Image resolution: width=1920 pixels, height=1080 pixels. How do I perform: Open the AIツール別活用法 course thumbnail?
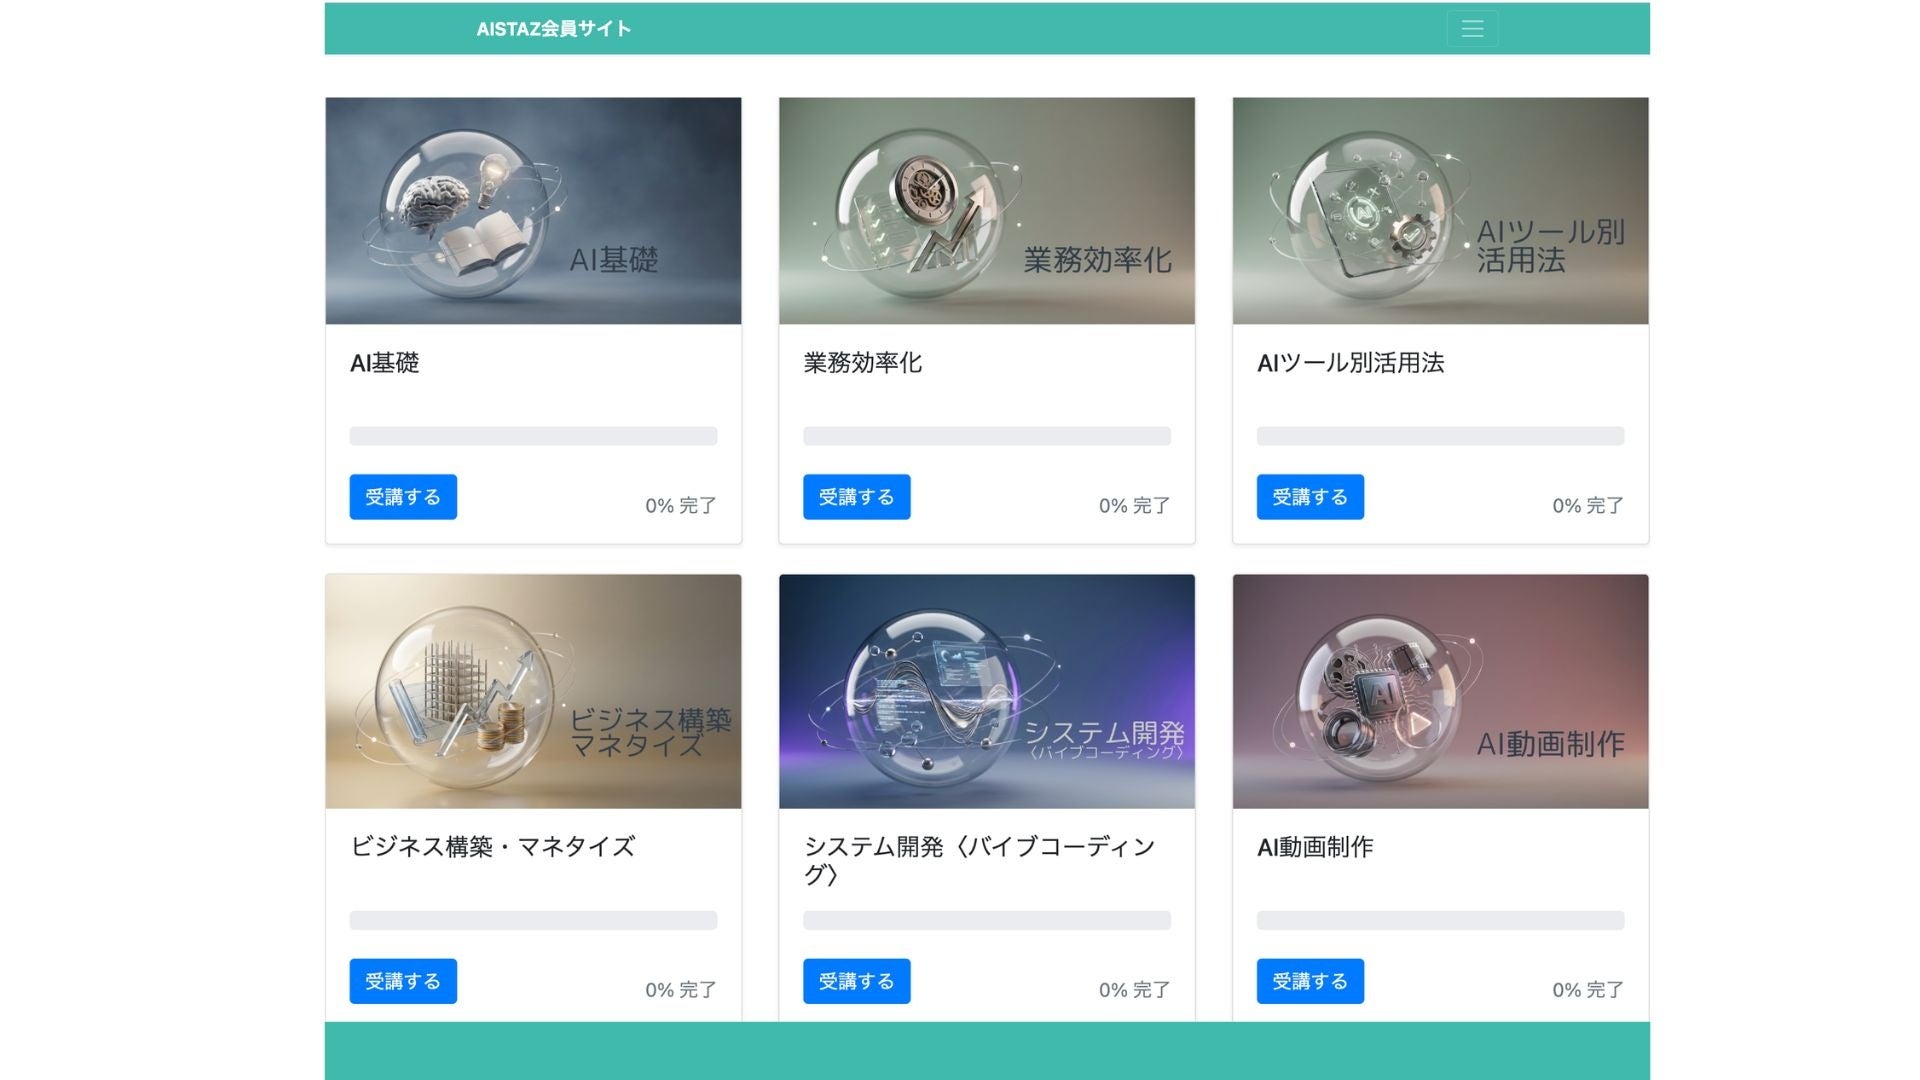point(1440,211)
